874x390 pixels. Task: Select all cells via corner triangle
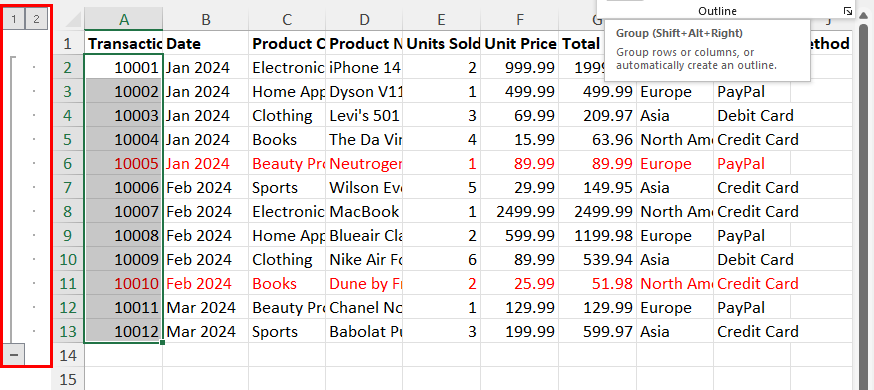pos(70,20)
